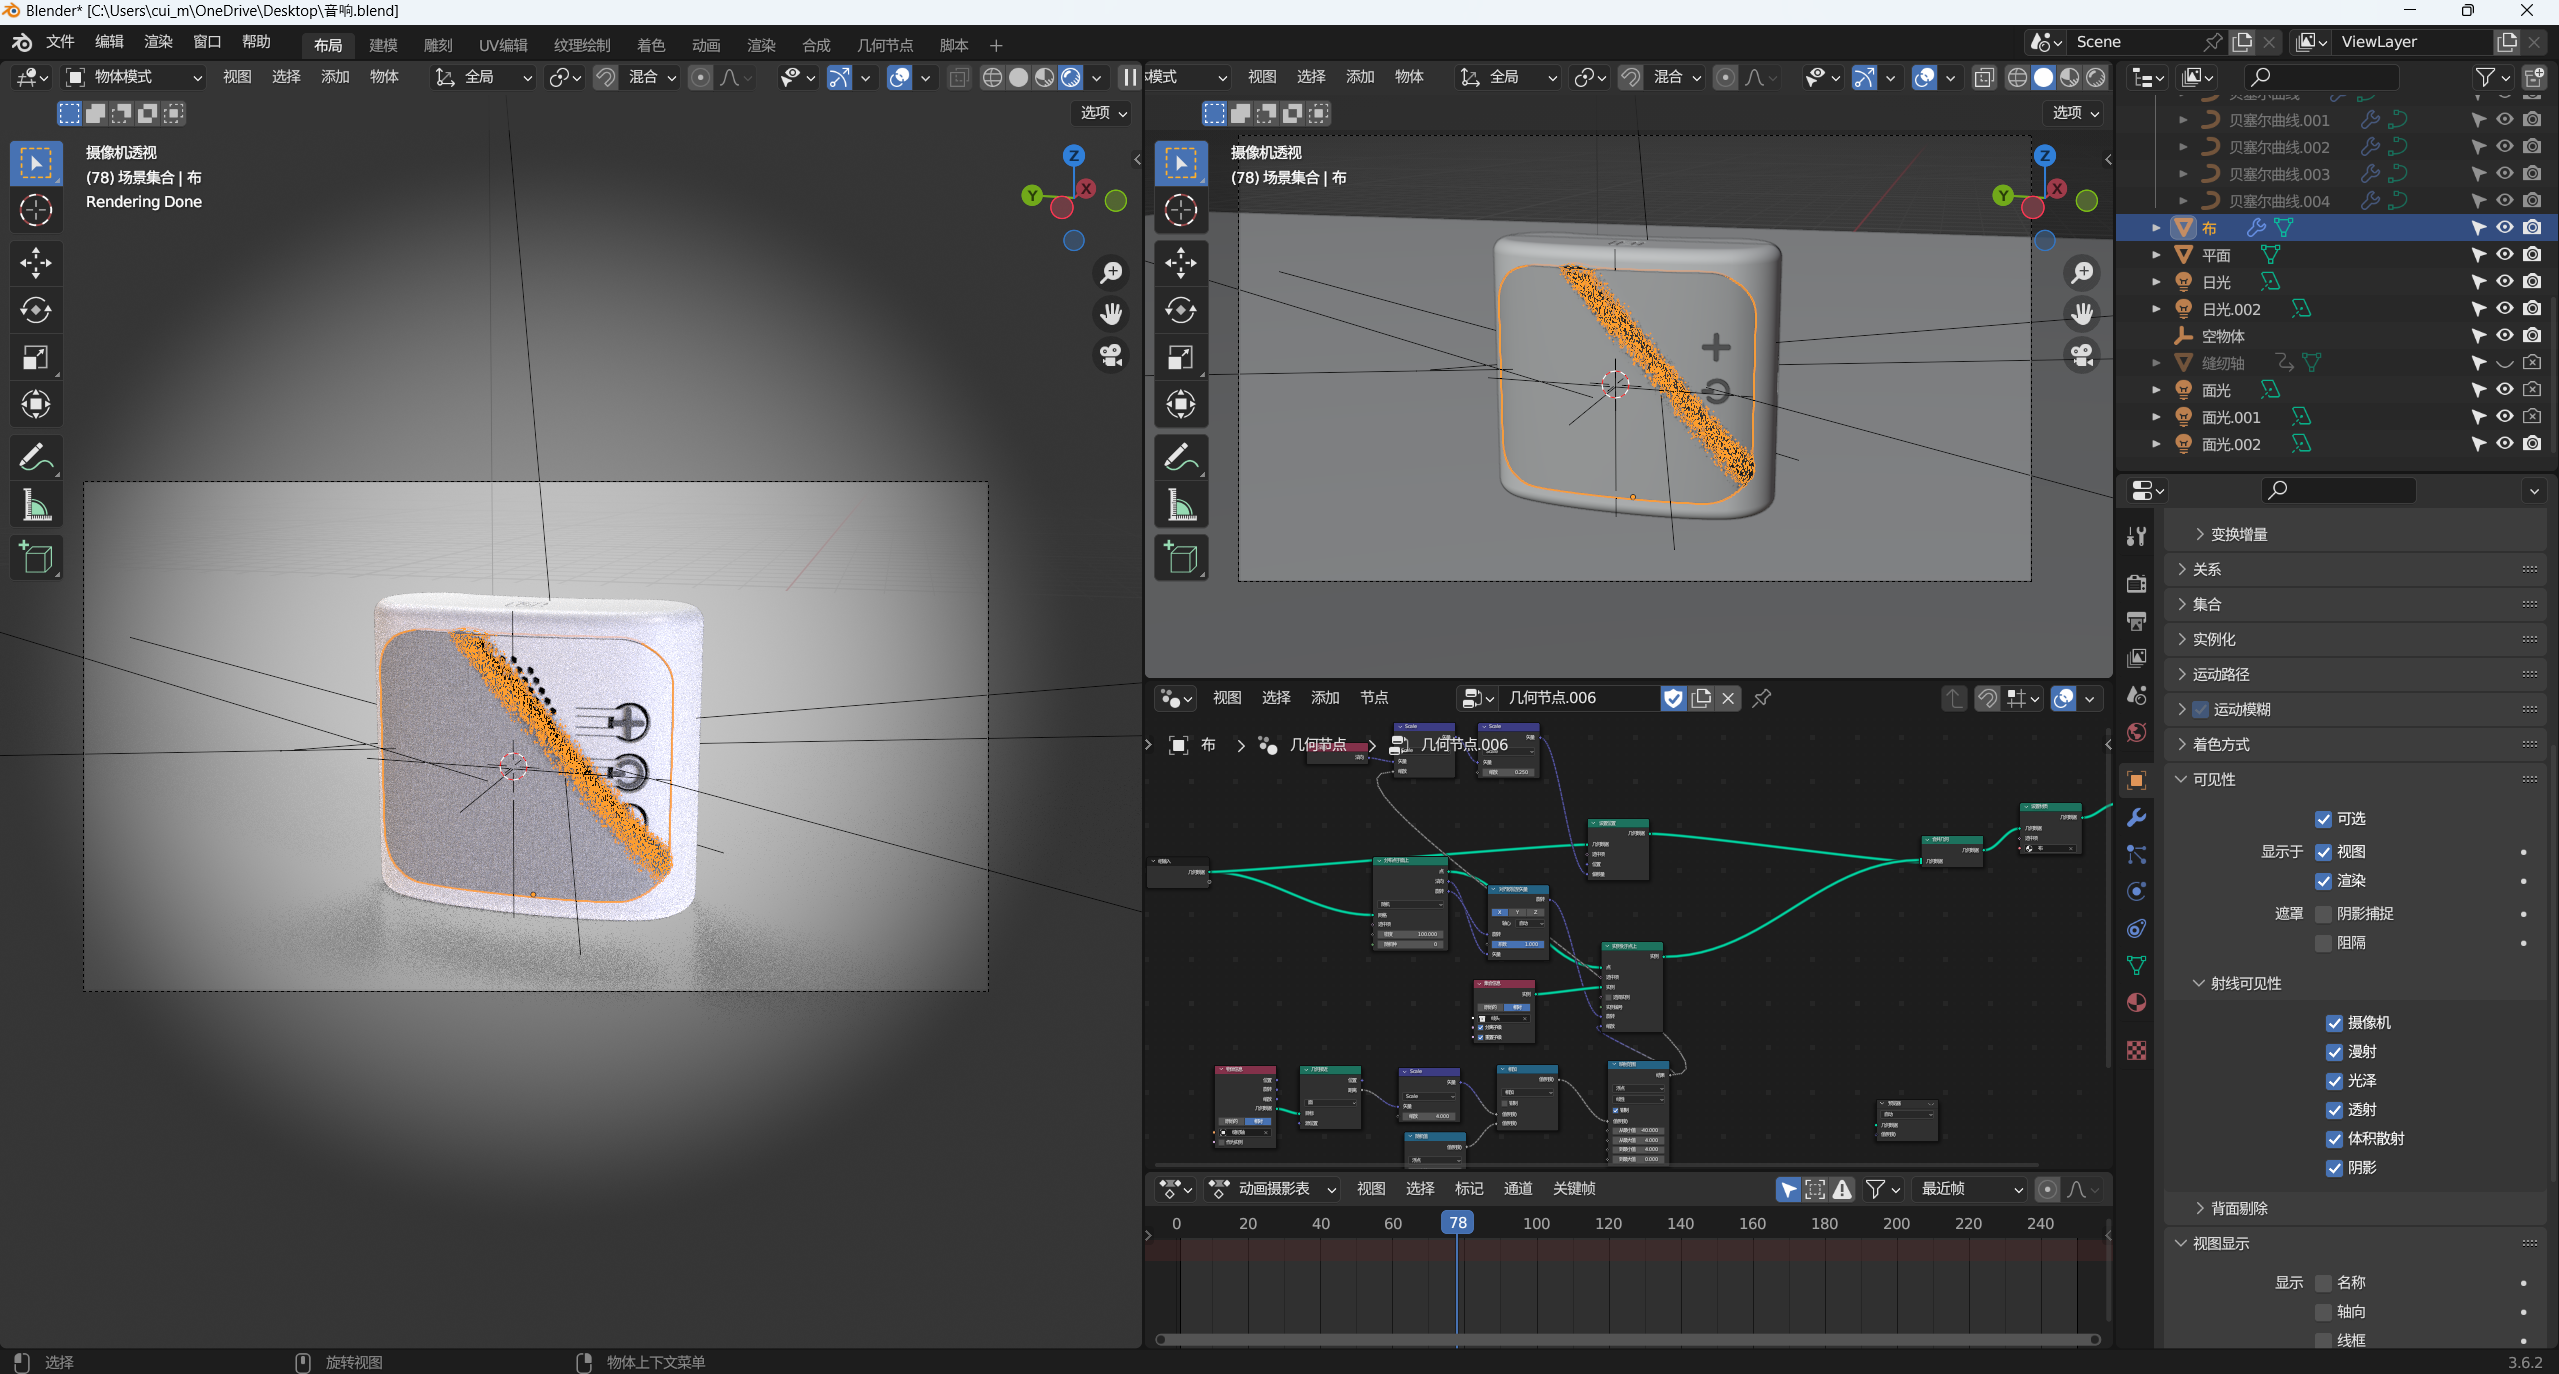Enable the 阻隔 checkbox
Screen dimensions: 2559x1374
click(2324, 943)
